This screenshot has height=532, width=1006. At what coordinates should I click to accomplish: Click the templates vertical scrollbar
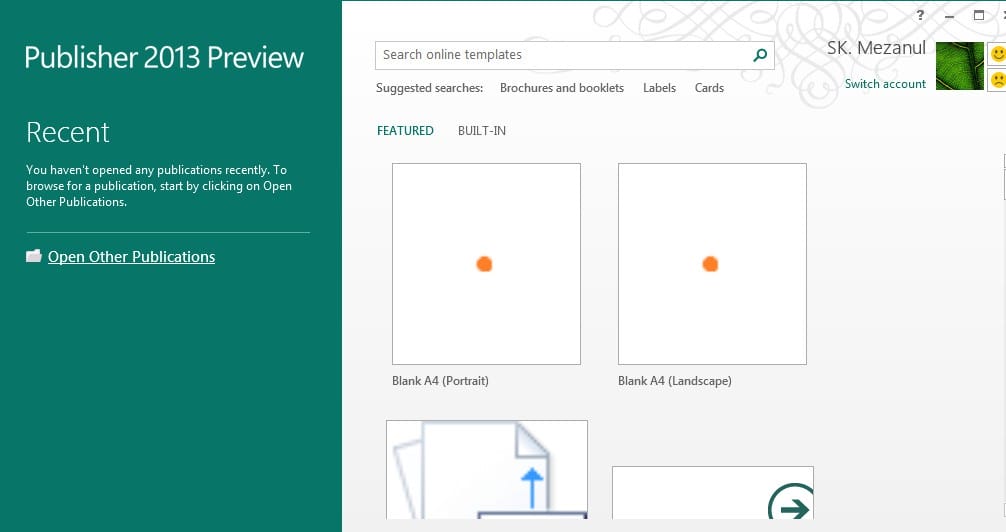tap(1003, 334)
